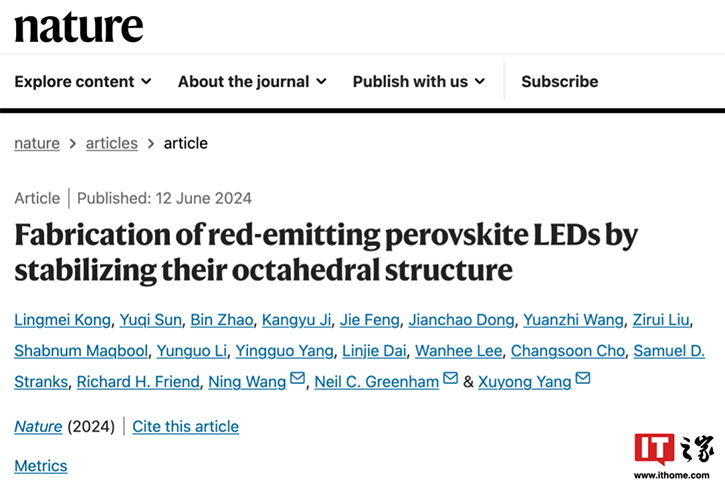This screenshot has height=483, width=725.
Task: Open Cite this article link
Action: click(185, 426)
